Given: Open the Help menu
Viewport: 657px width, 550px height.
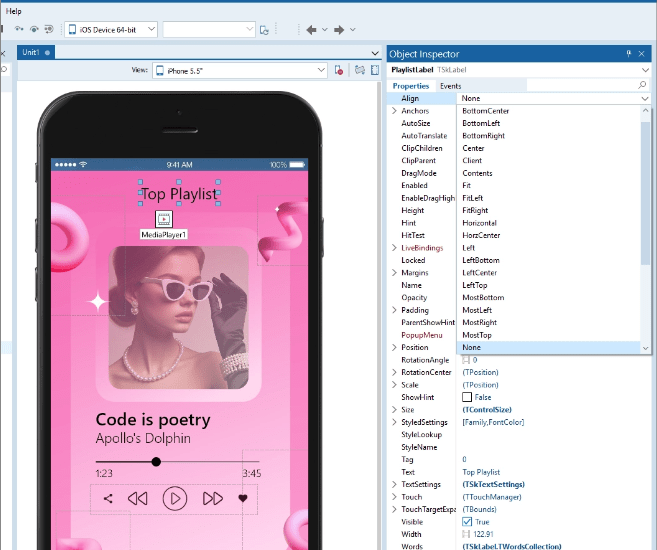Looking at the screenshot, I should click(x=14, y=10).
